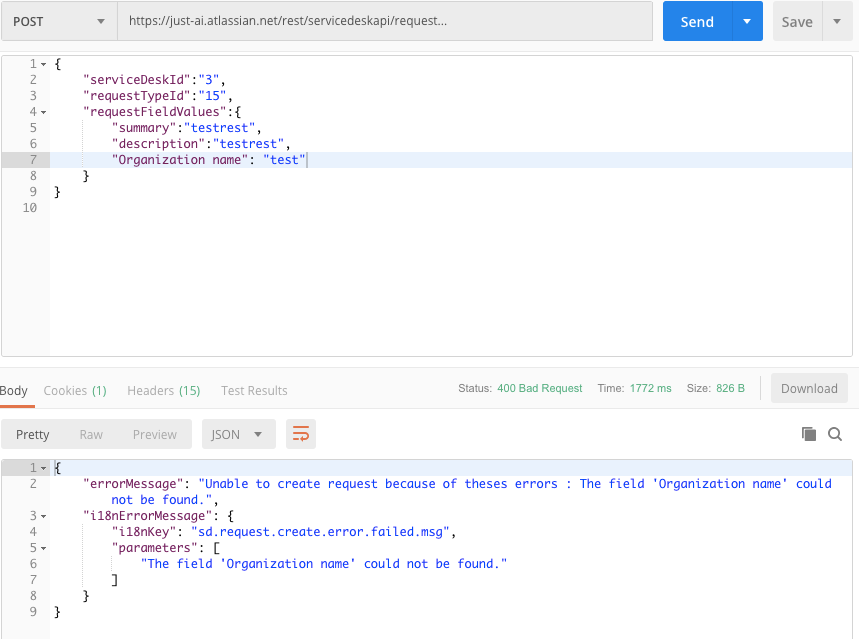
Task: Collapse the parameters array in the response
Action: click(x=44, y=548)
